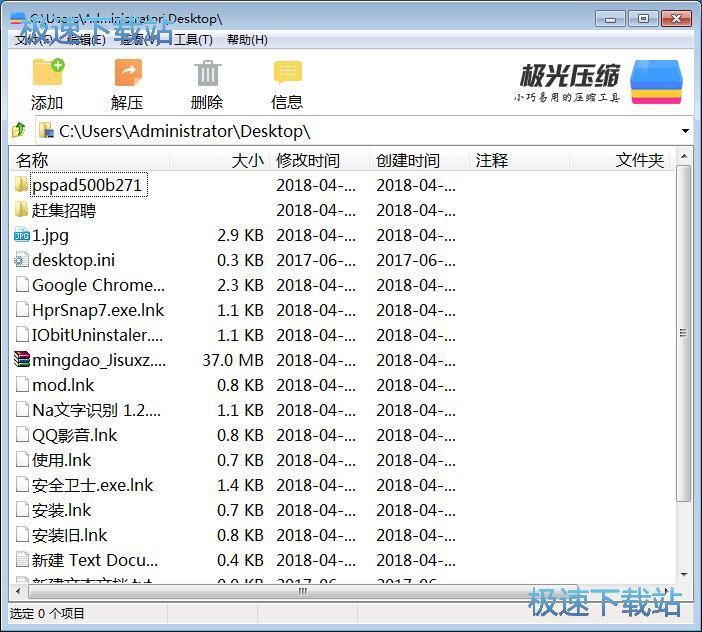Click the Add (添加) toolbar icon
The image size is (702, 632).
tap(48, 72)
